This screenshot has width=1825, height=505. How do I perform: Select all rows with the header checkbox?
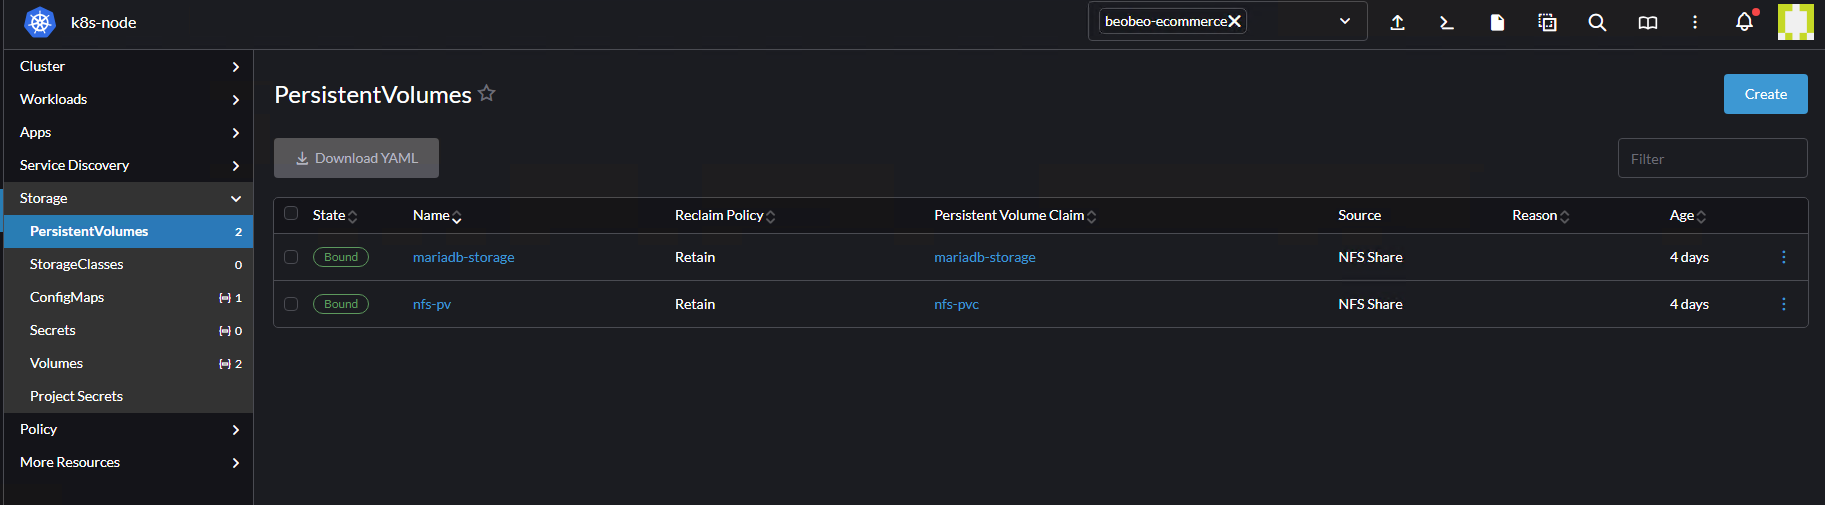(x=291, y=213)
